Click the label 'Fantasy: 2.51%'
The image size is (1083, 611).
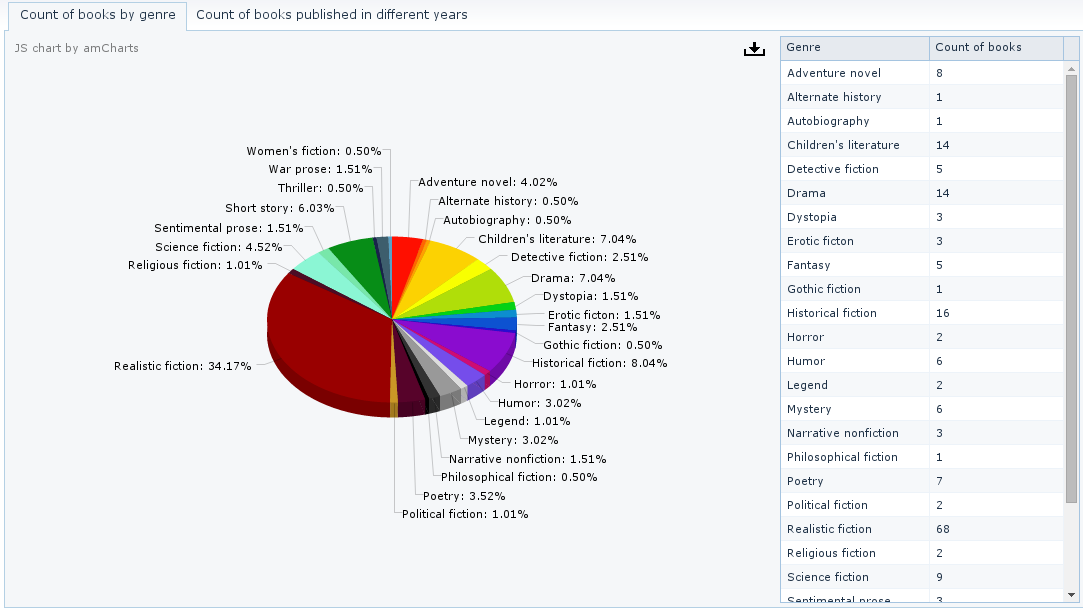pyautogui.click(x=593, y=327)
